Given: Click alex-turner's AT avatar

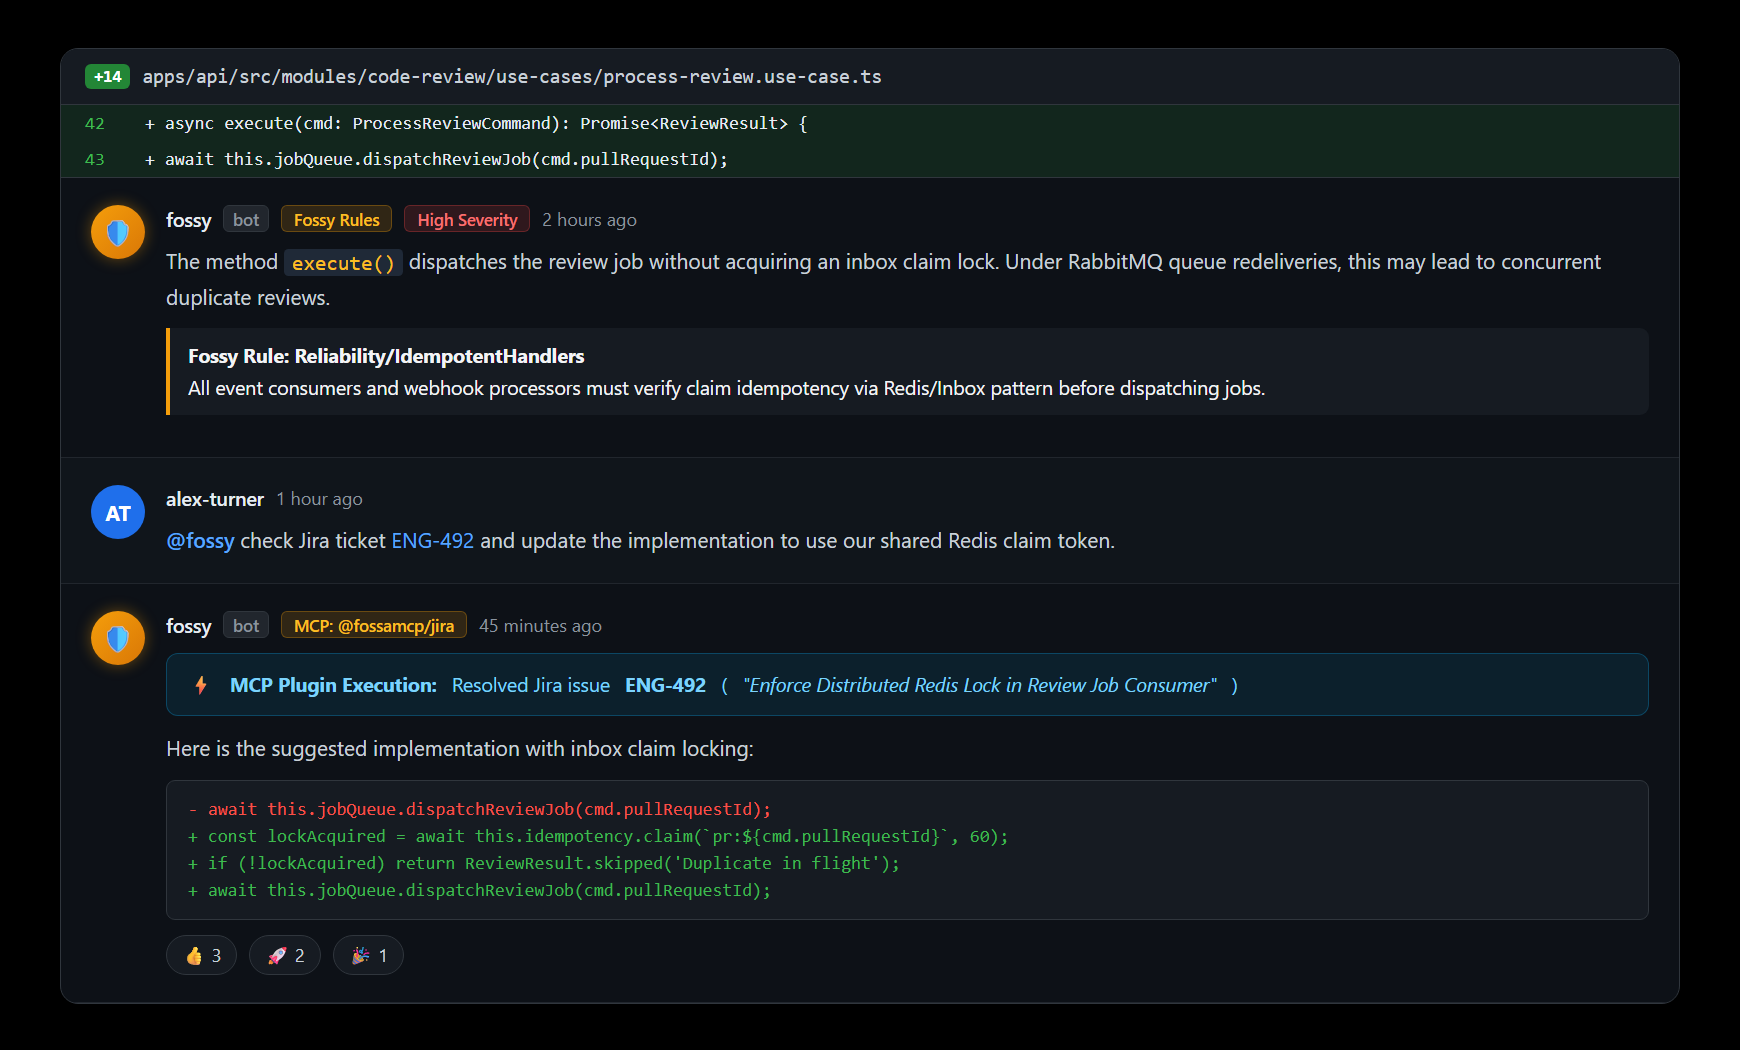Looking at the screenshot, I should tap(118, 512).
